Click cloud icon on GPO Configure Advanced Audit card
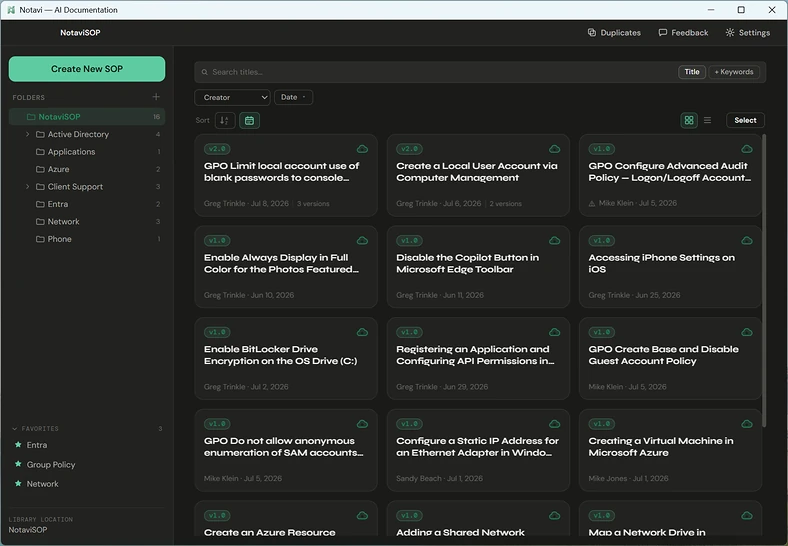This screenshot has height=546, width=788. pyautogui.click(x=747, y=149)
